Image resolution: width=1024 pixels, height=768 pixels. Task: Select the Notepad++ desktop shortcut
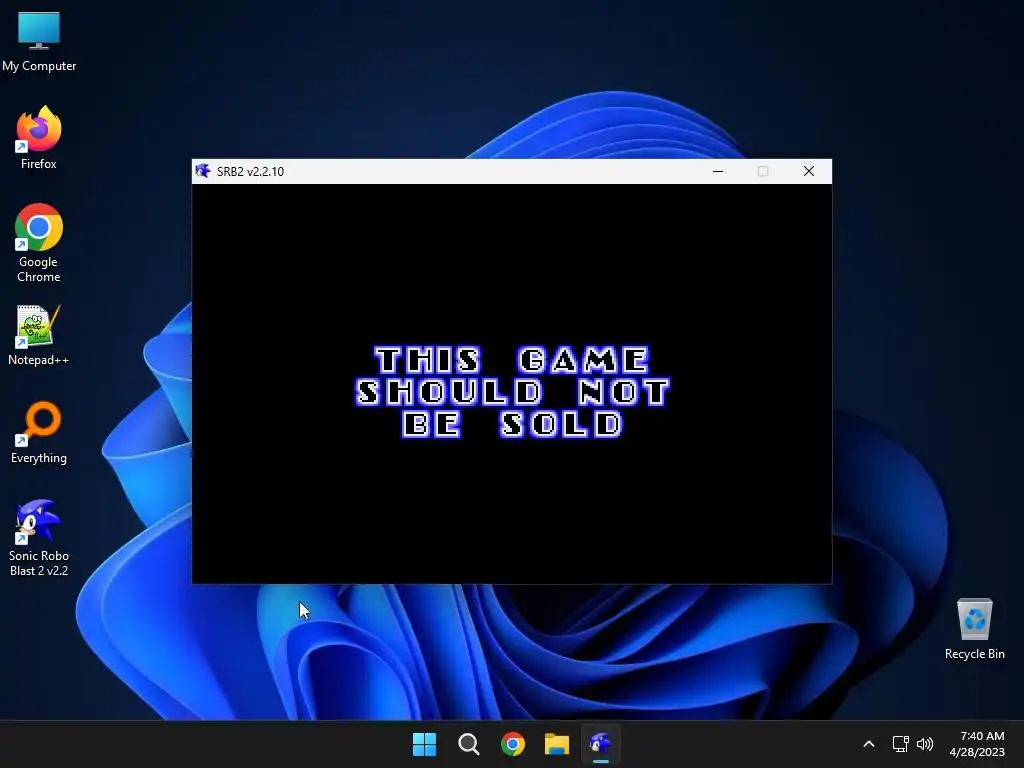39,335
